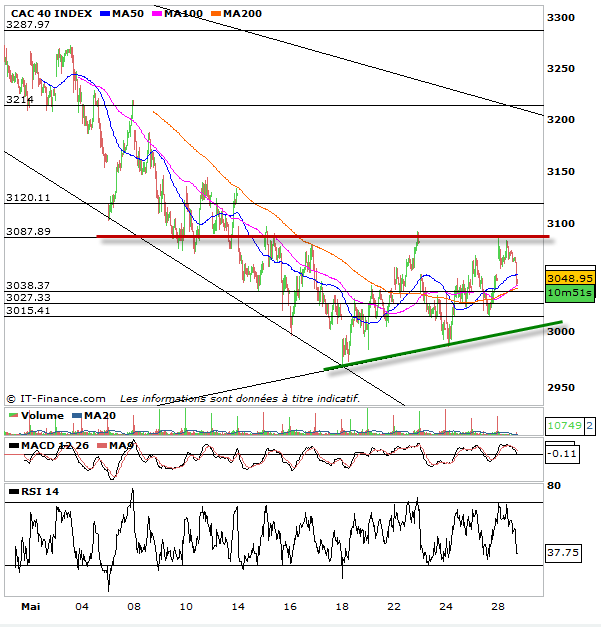Select the yellow 3048.95 current price label
Screen dimensions: 613x627
[x=570, y=278]
